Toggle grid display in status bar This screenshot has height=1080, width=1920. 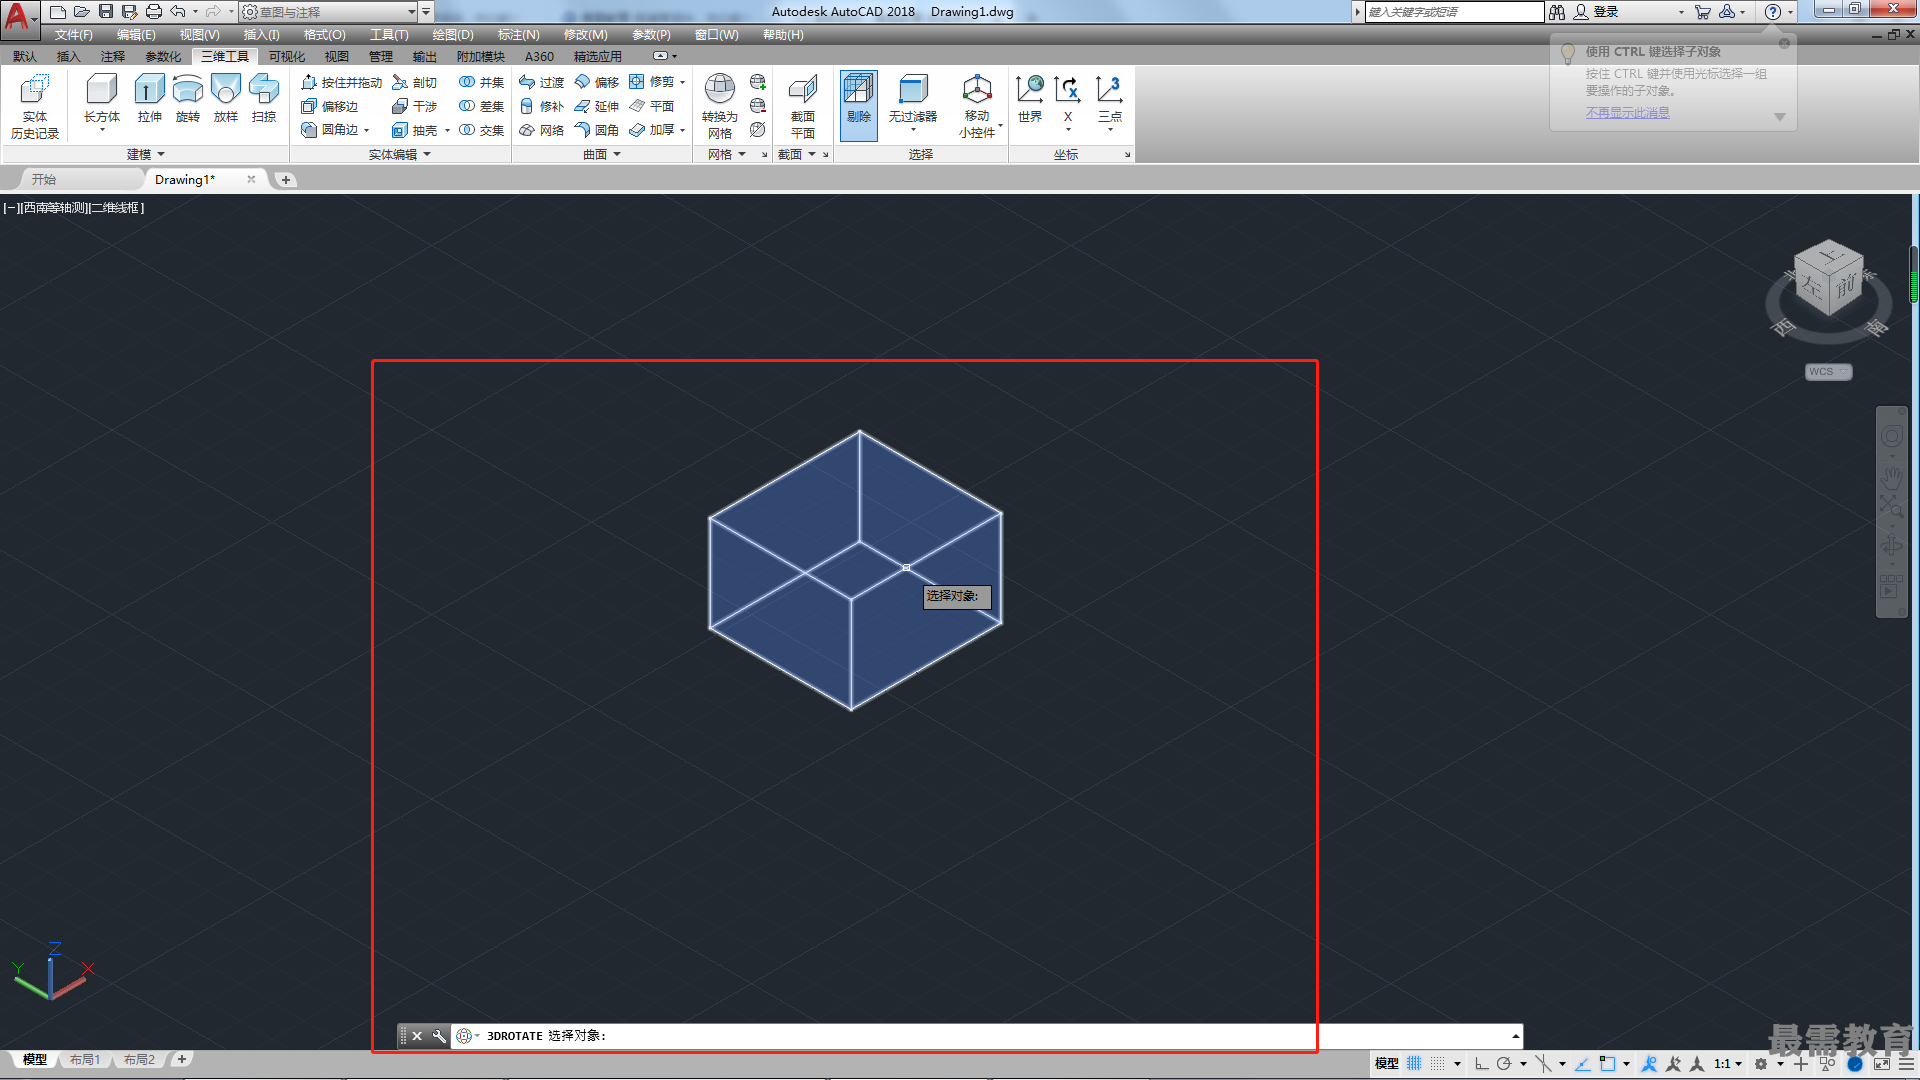1414,1064
